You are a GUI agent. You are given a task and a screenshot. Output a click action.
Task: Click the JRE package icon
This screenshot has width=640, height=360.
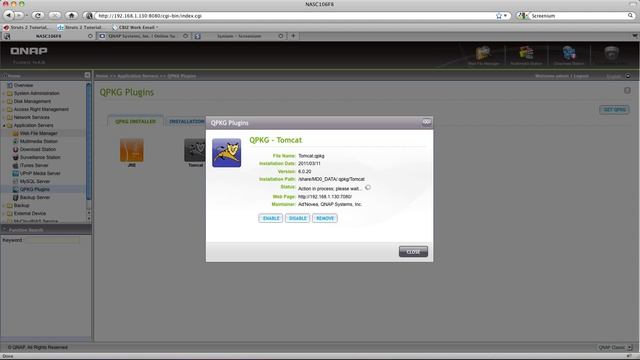(x=131, y=151)
